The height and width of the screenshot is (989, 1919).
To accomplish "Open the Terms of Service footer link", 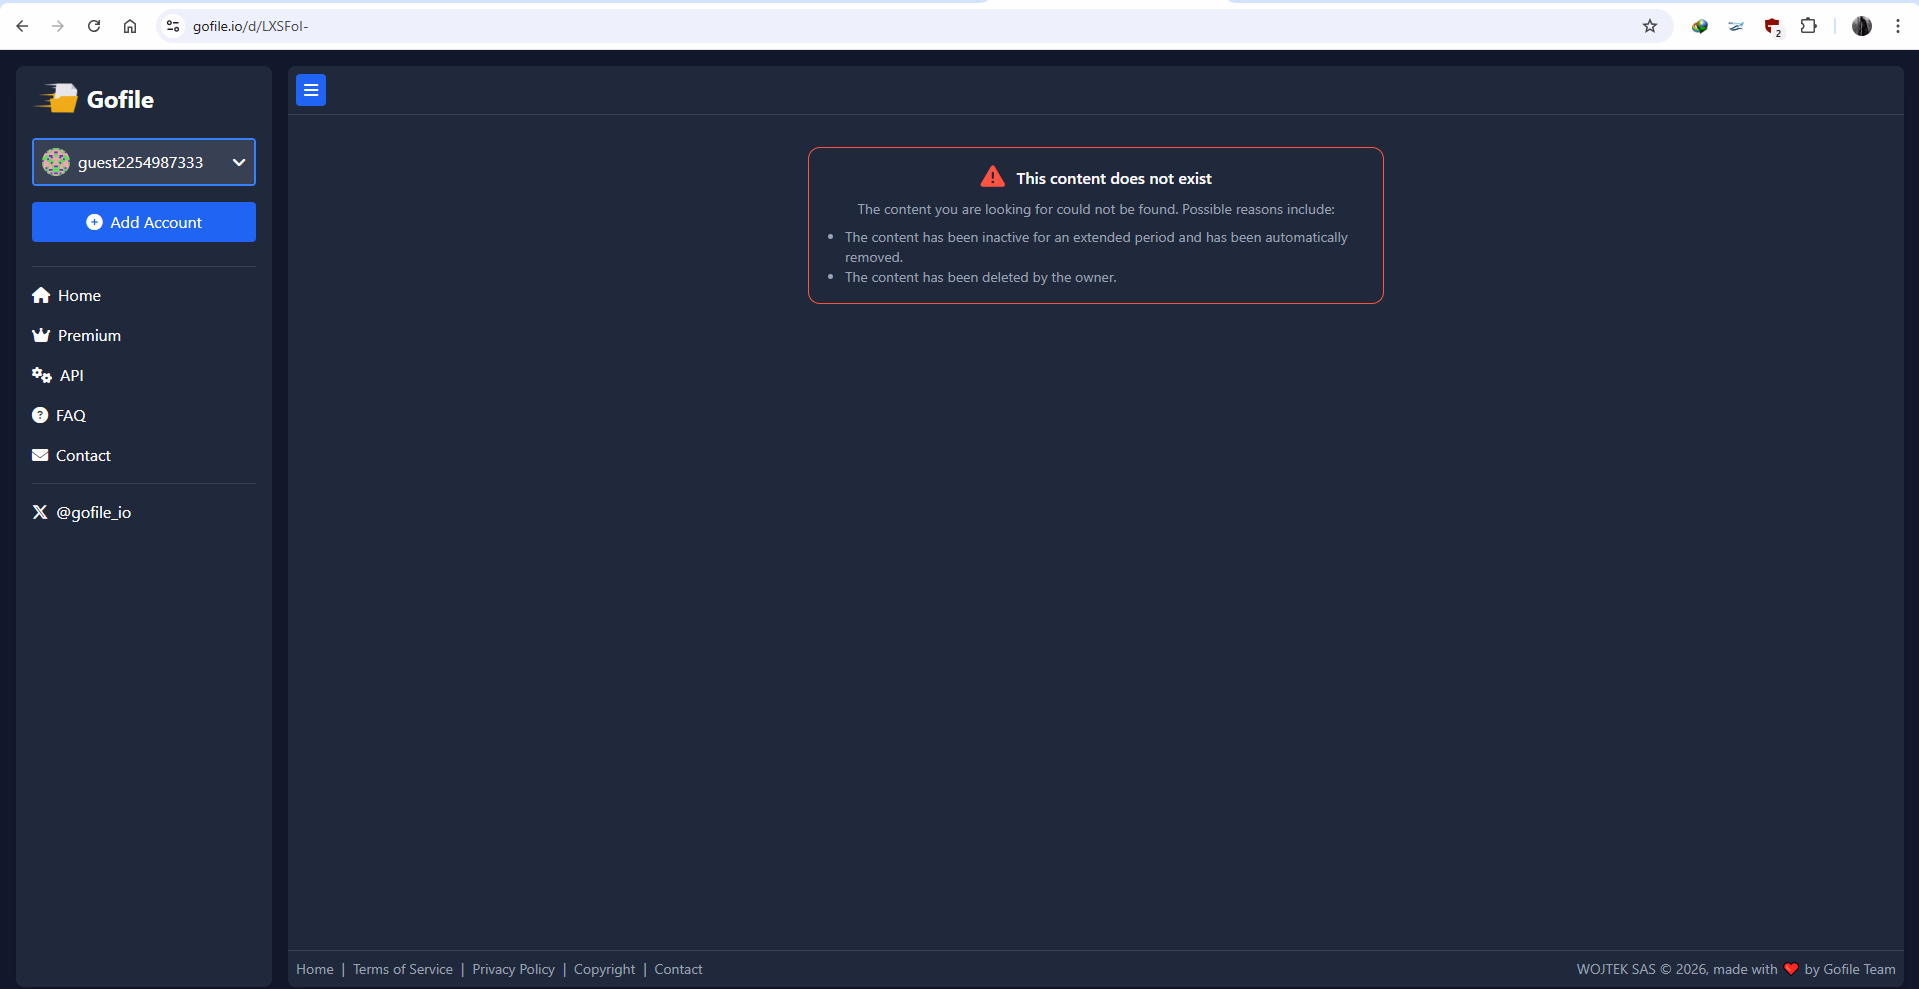I will coord(403,969).
